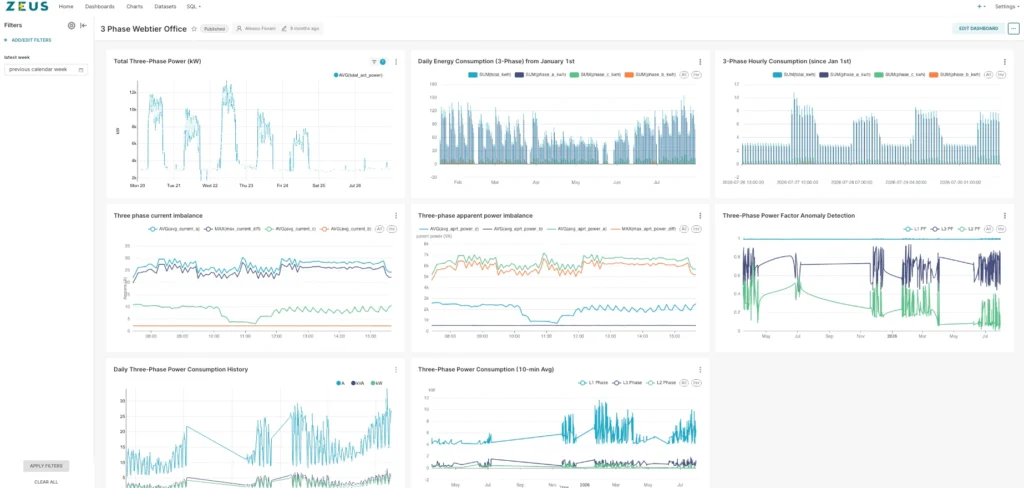
Task: Collapse the Filters sidebar panel
Action: point(84,25)
